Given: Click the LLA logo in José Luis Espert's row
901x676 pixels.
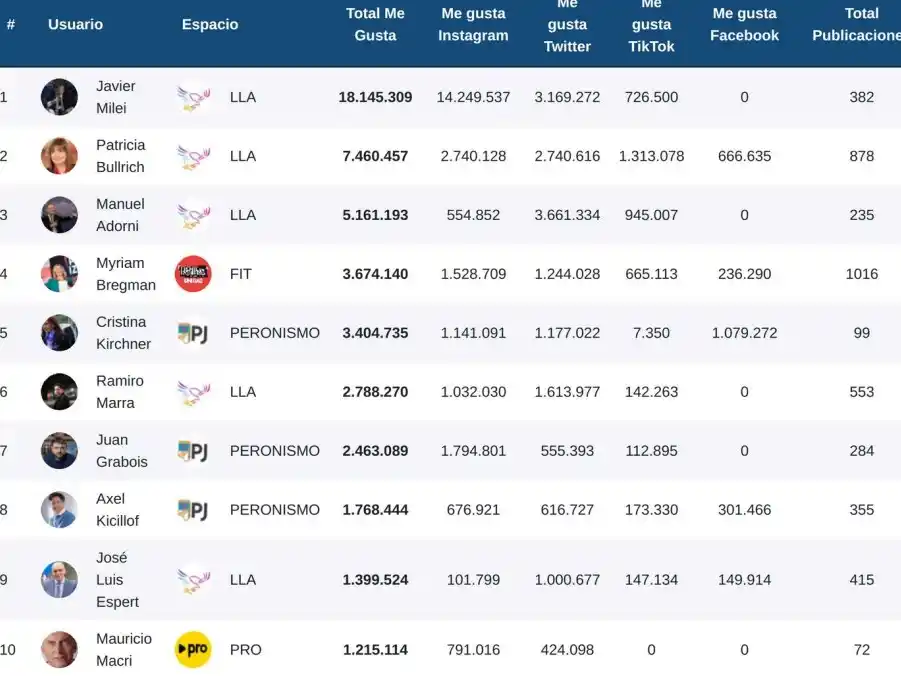Looking at the screenshot, I should (x=193, y=580).
